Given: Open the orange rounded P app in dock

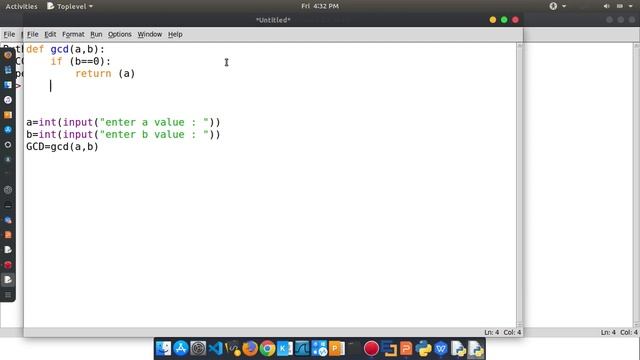Looking at the screenshot, I should 406,349.
